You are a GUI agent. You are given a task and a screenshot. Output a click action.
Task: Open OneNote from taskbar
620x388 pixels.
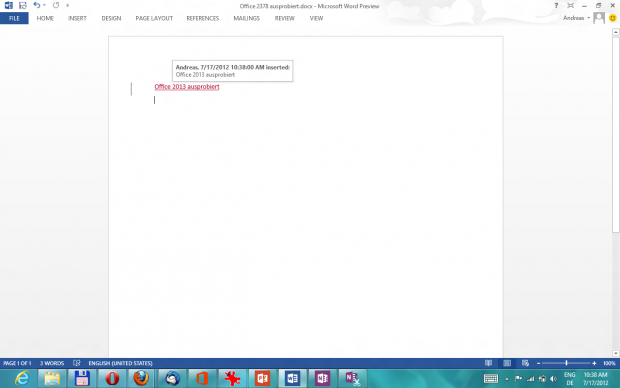pos(322,379)
